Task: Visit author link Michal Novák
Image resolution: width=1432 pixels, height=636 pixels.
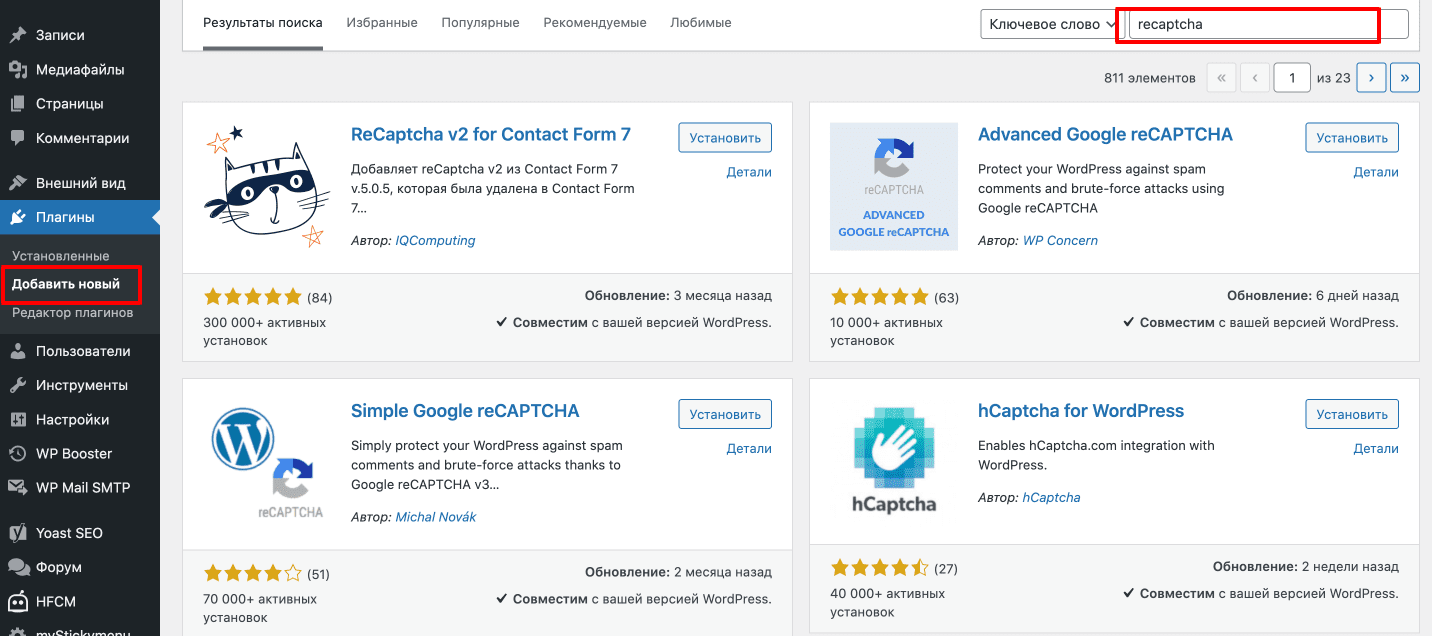Action: click(x=435, y=516)
